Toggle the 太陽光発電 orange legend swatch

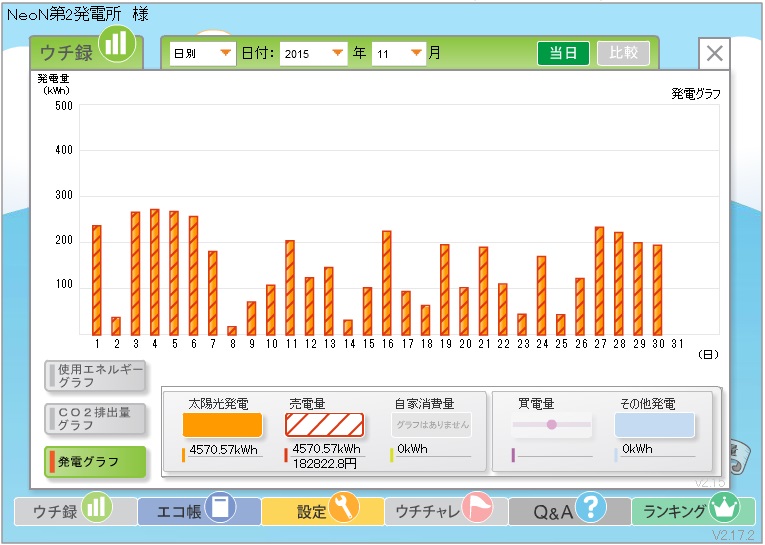(222, 425)
